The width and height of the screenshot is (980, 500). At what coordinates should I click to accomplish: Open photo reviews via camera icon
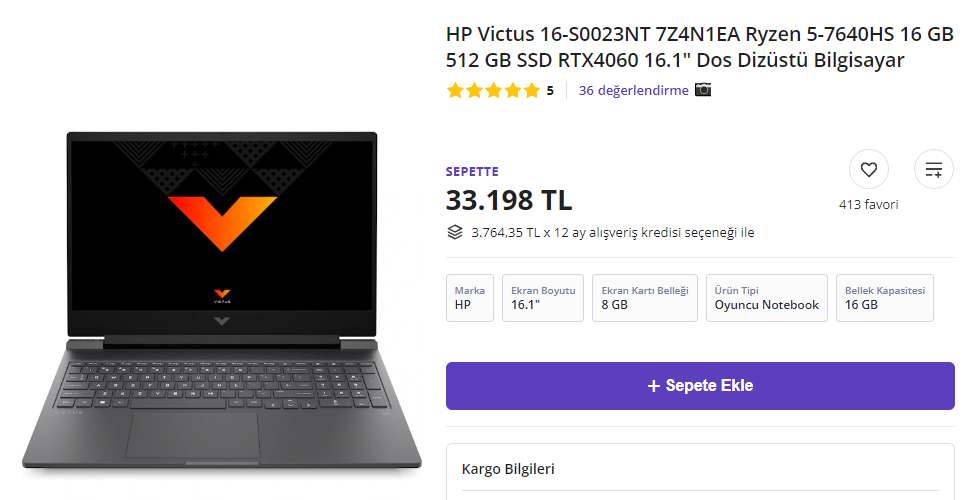coord(703,90)
